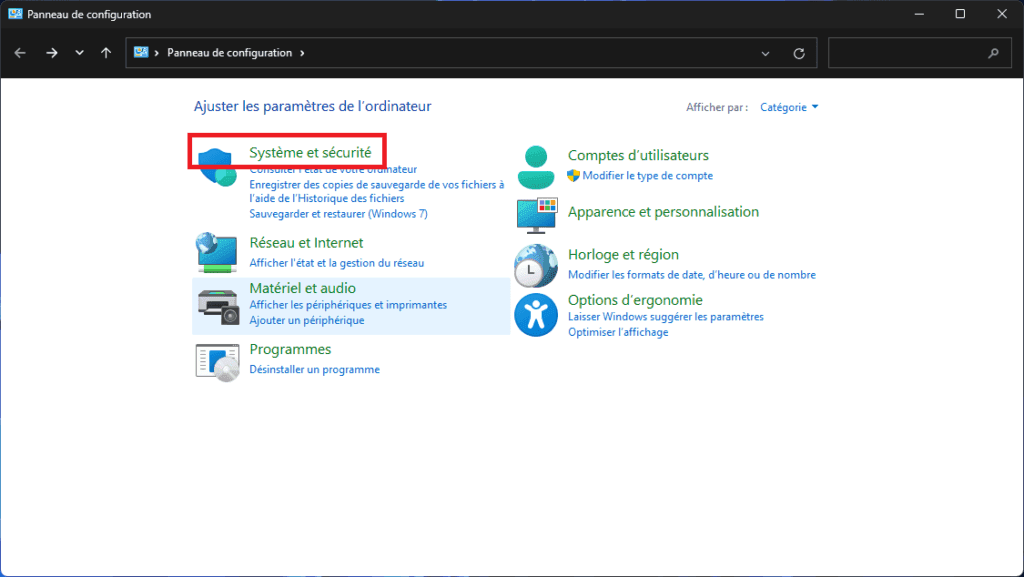Click the search magnifier icon
Screen dimensions: 1024x577
coord(993,54)
